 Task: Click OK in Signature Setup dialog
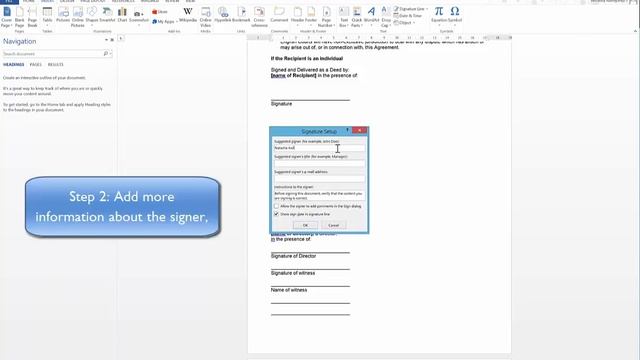pyautogui.click(x=305, y=225)
